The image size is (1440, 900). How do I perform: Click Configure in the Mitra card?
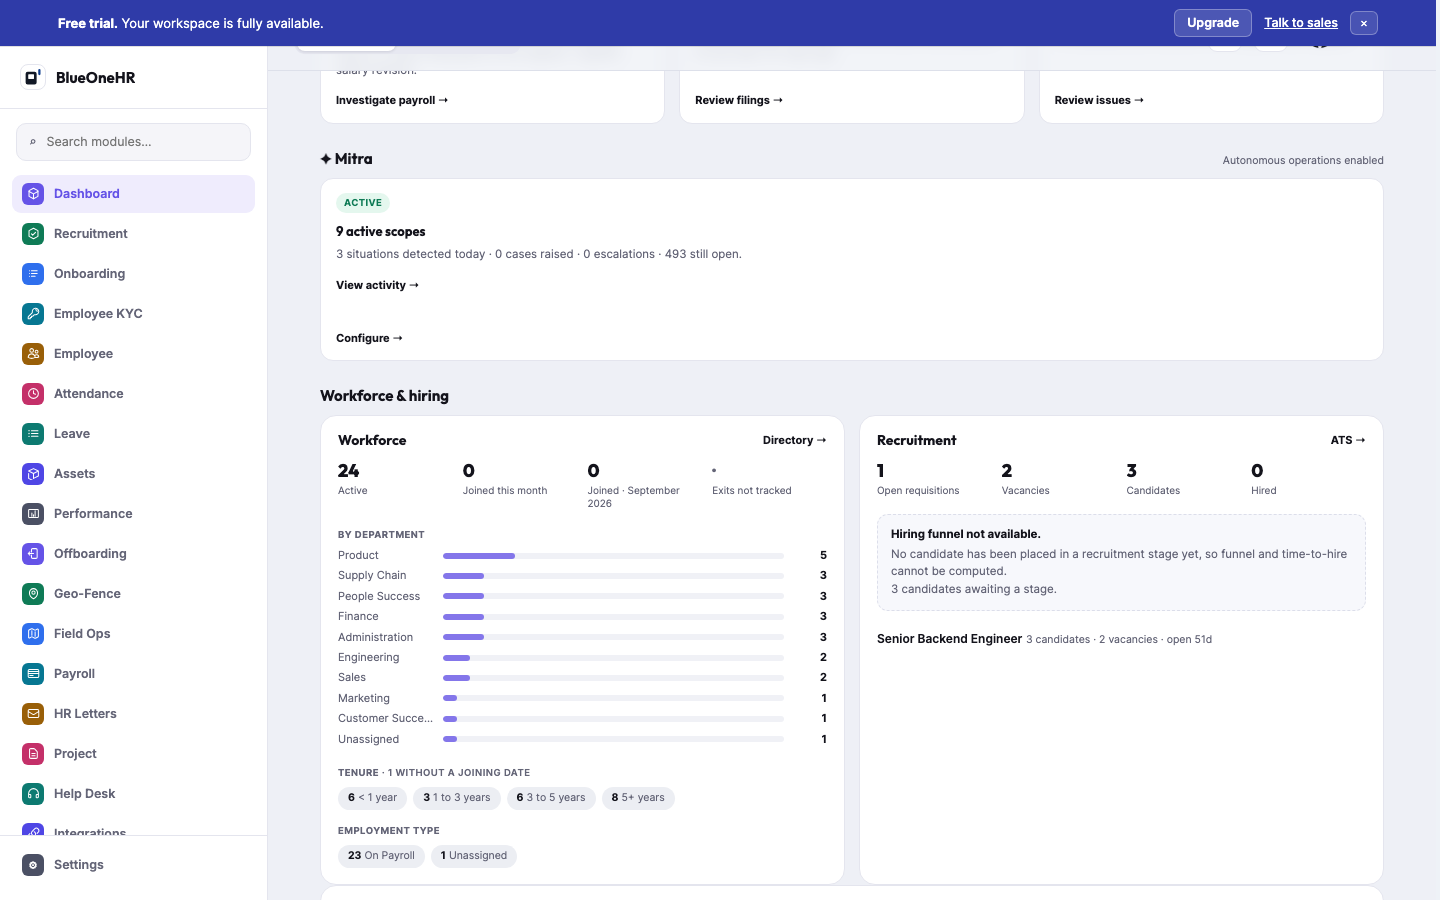tap(369, 338)
